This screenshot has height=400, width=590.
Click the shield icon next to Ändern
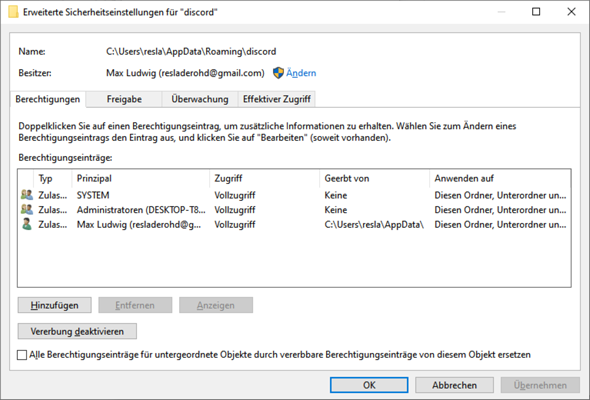[x=278, y=73]
